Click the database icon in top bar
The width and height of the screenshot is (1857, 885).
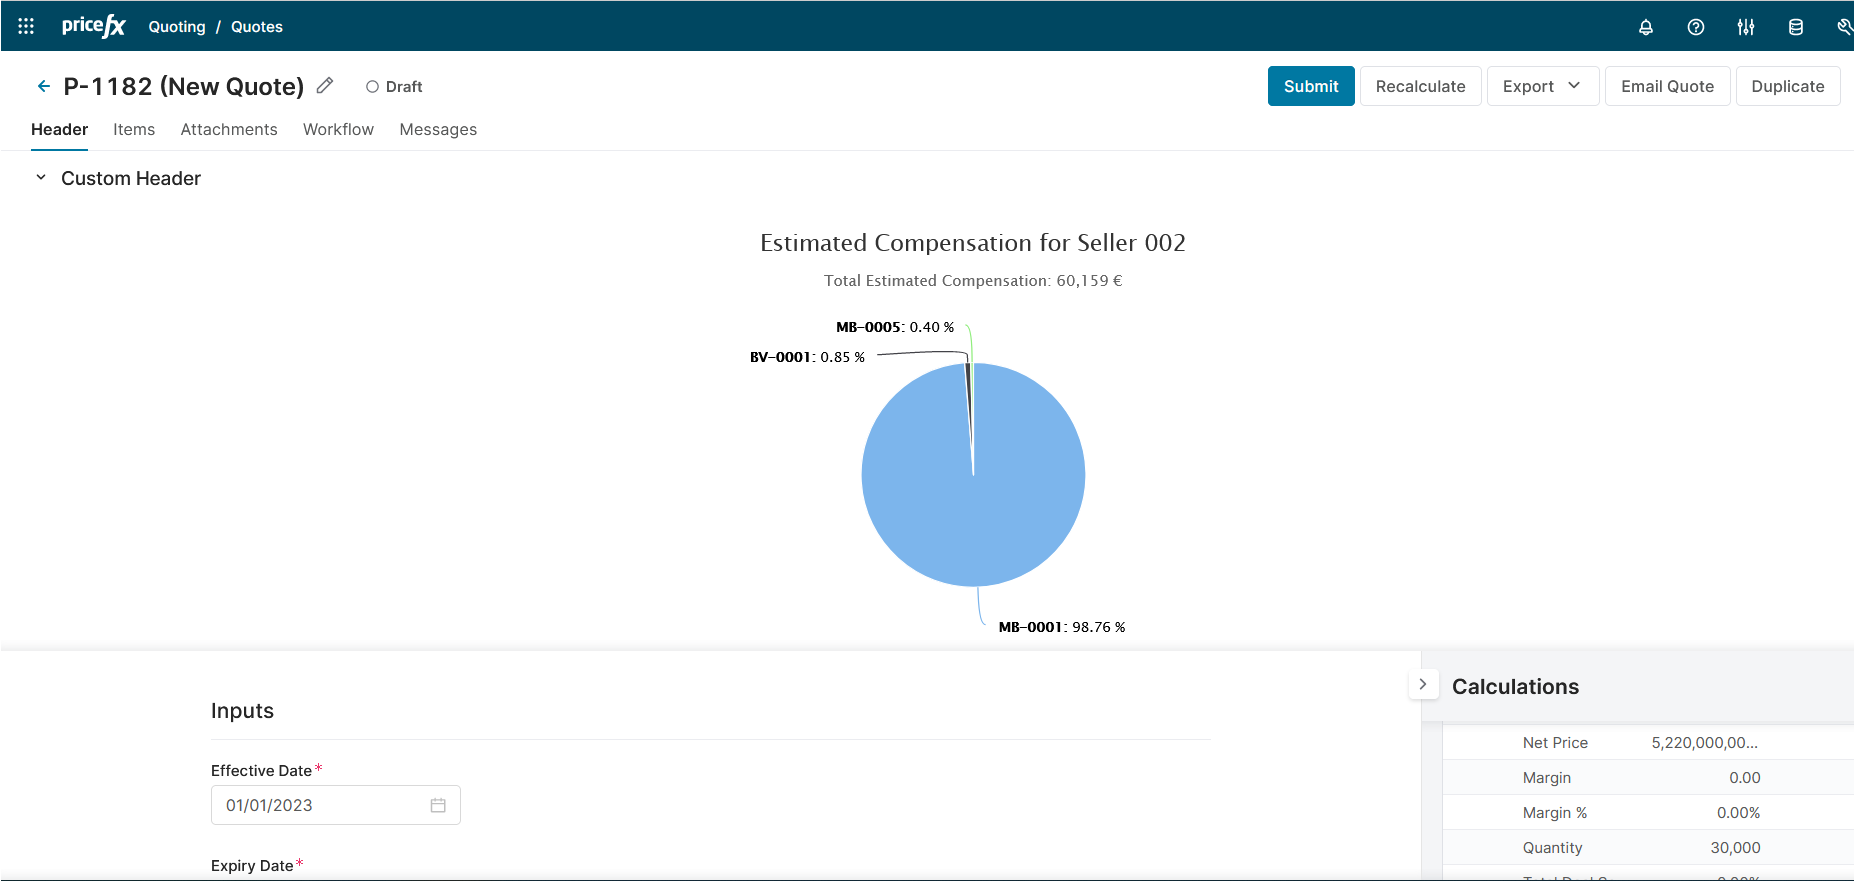coord(1795,27)
